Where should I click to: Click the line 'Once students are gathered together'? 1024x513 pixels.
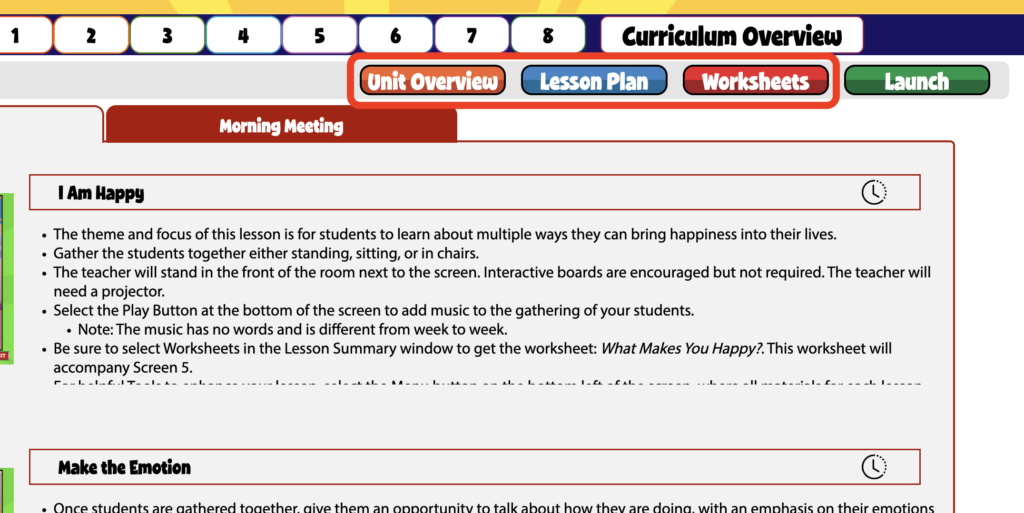tap(494, 507)
